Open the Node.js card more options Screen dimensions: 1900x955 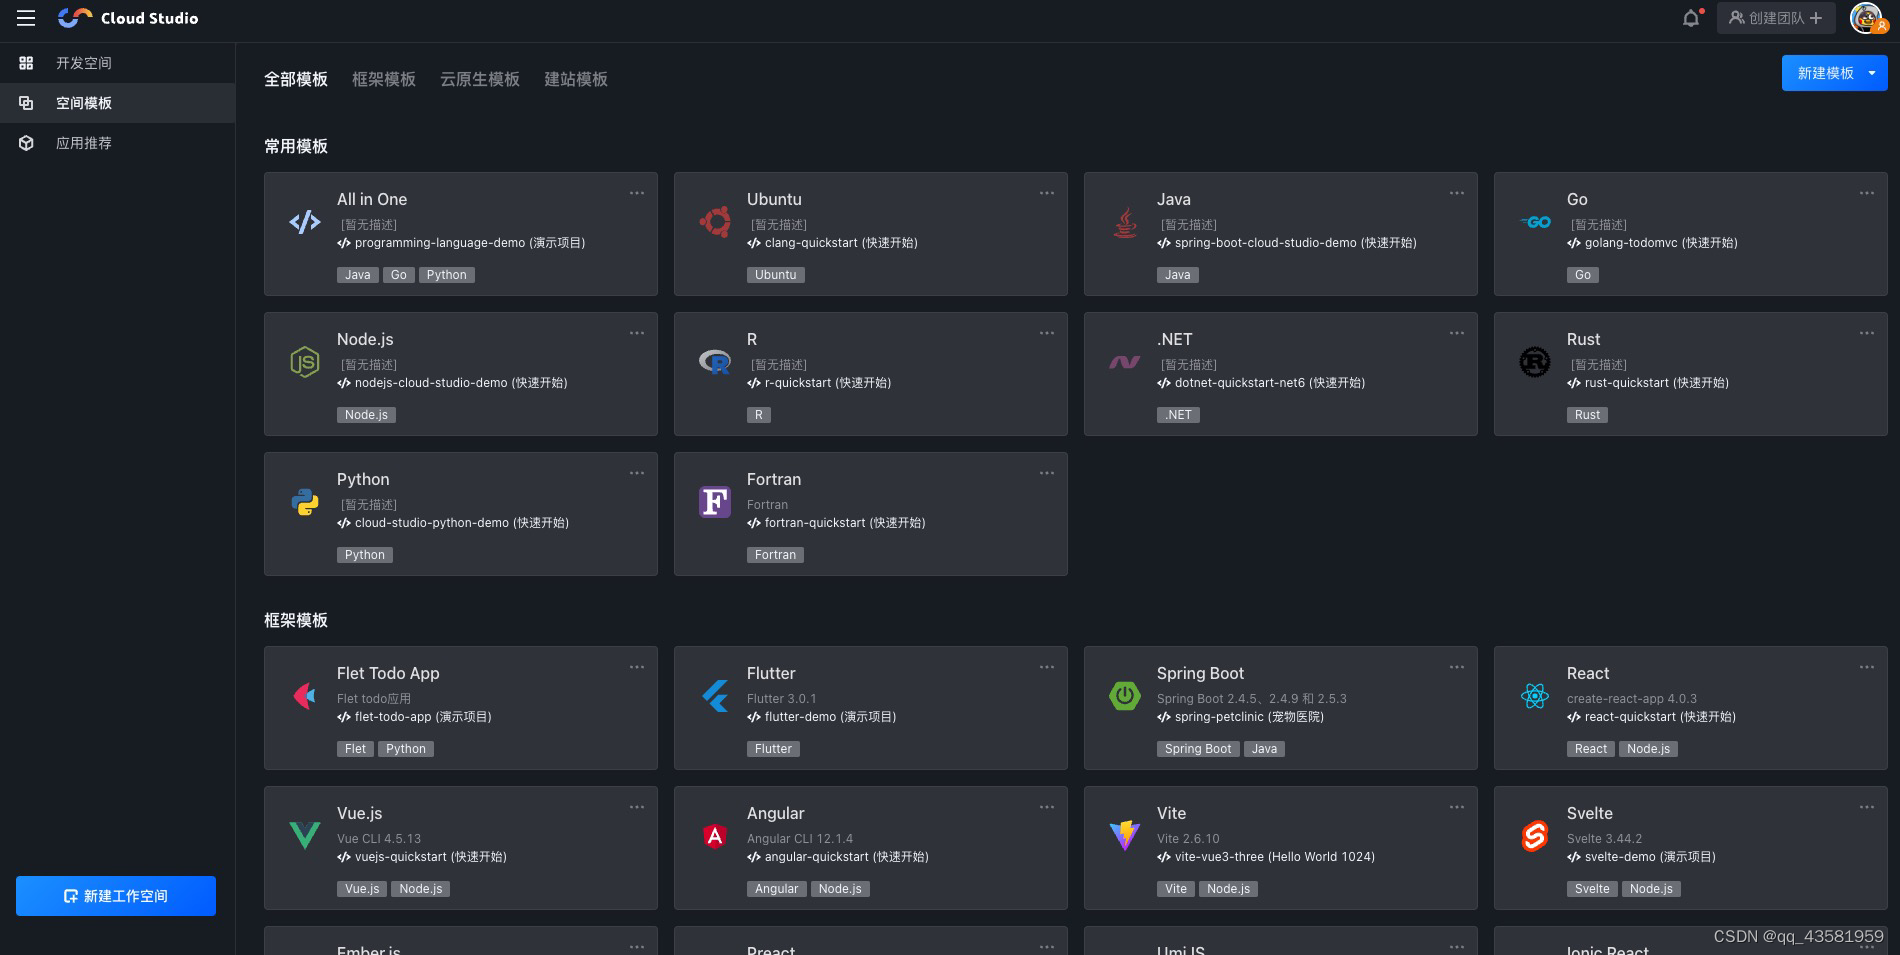(x=637, y=333)
